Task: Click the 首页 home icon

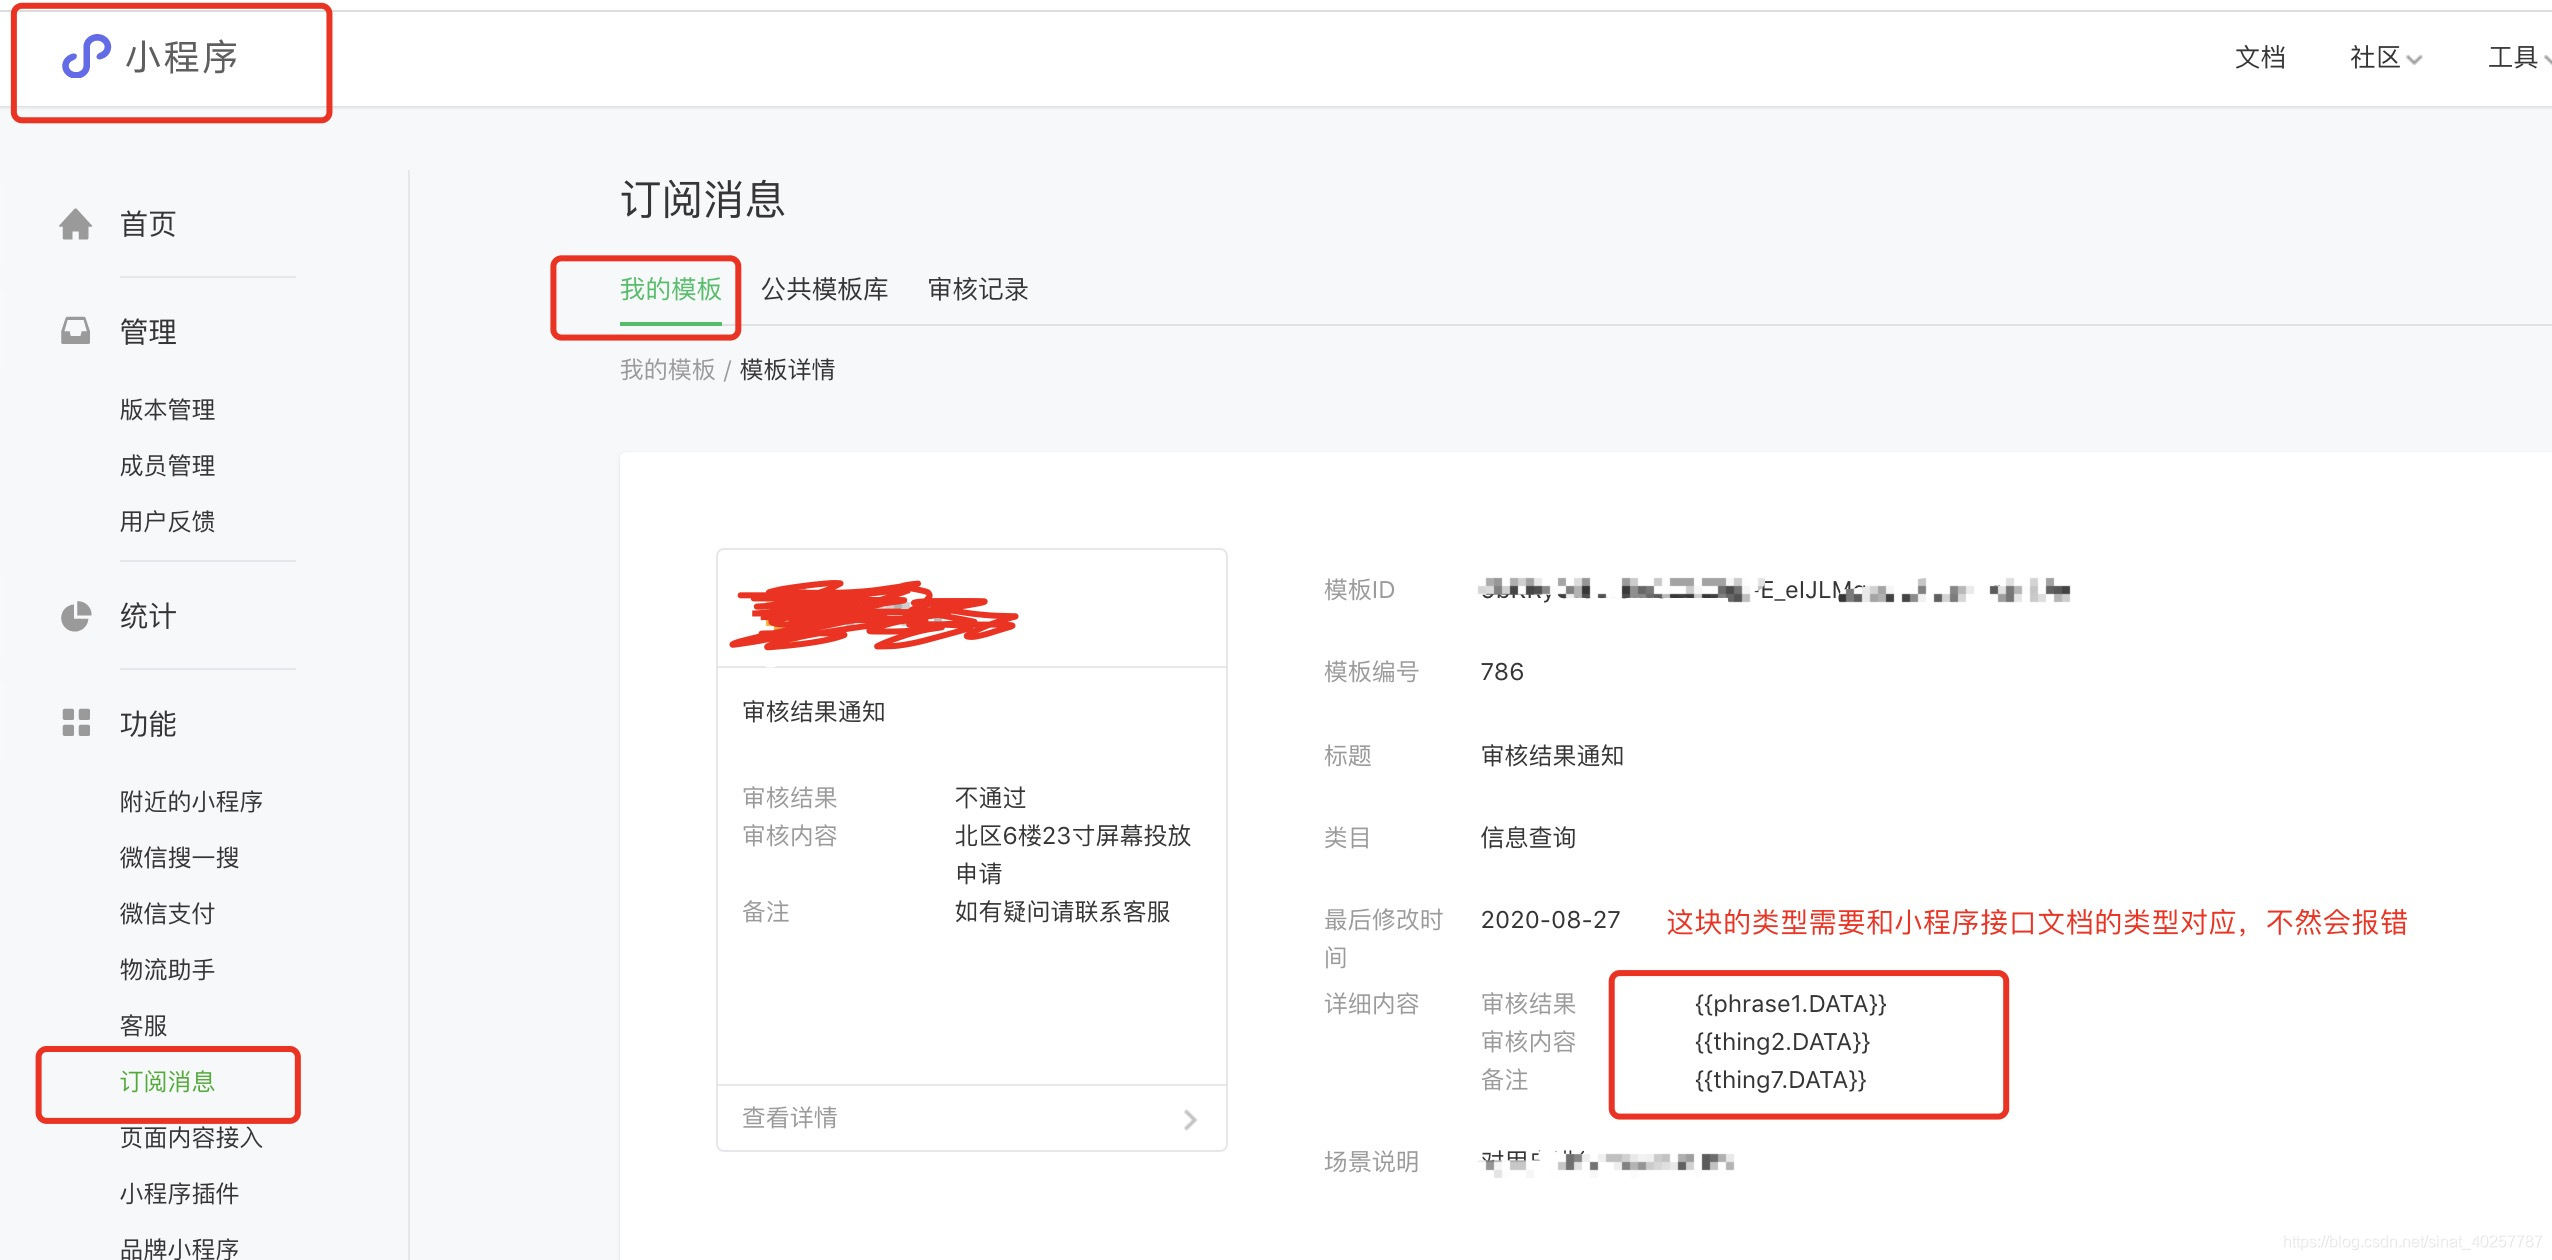Action: click(x=75, y=224)
